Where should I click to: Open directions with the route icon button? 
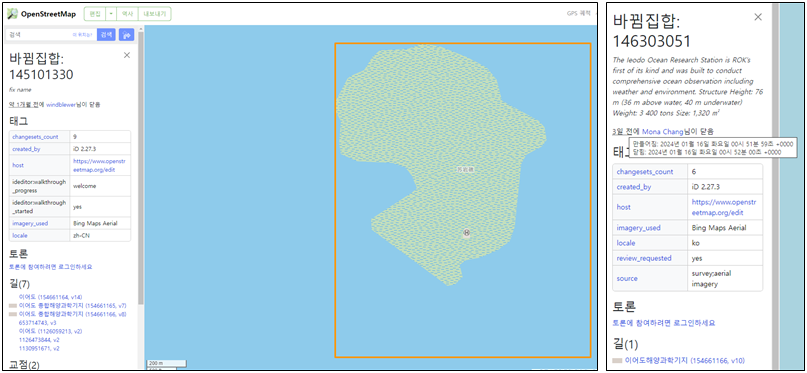(x=127, y=34)
